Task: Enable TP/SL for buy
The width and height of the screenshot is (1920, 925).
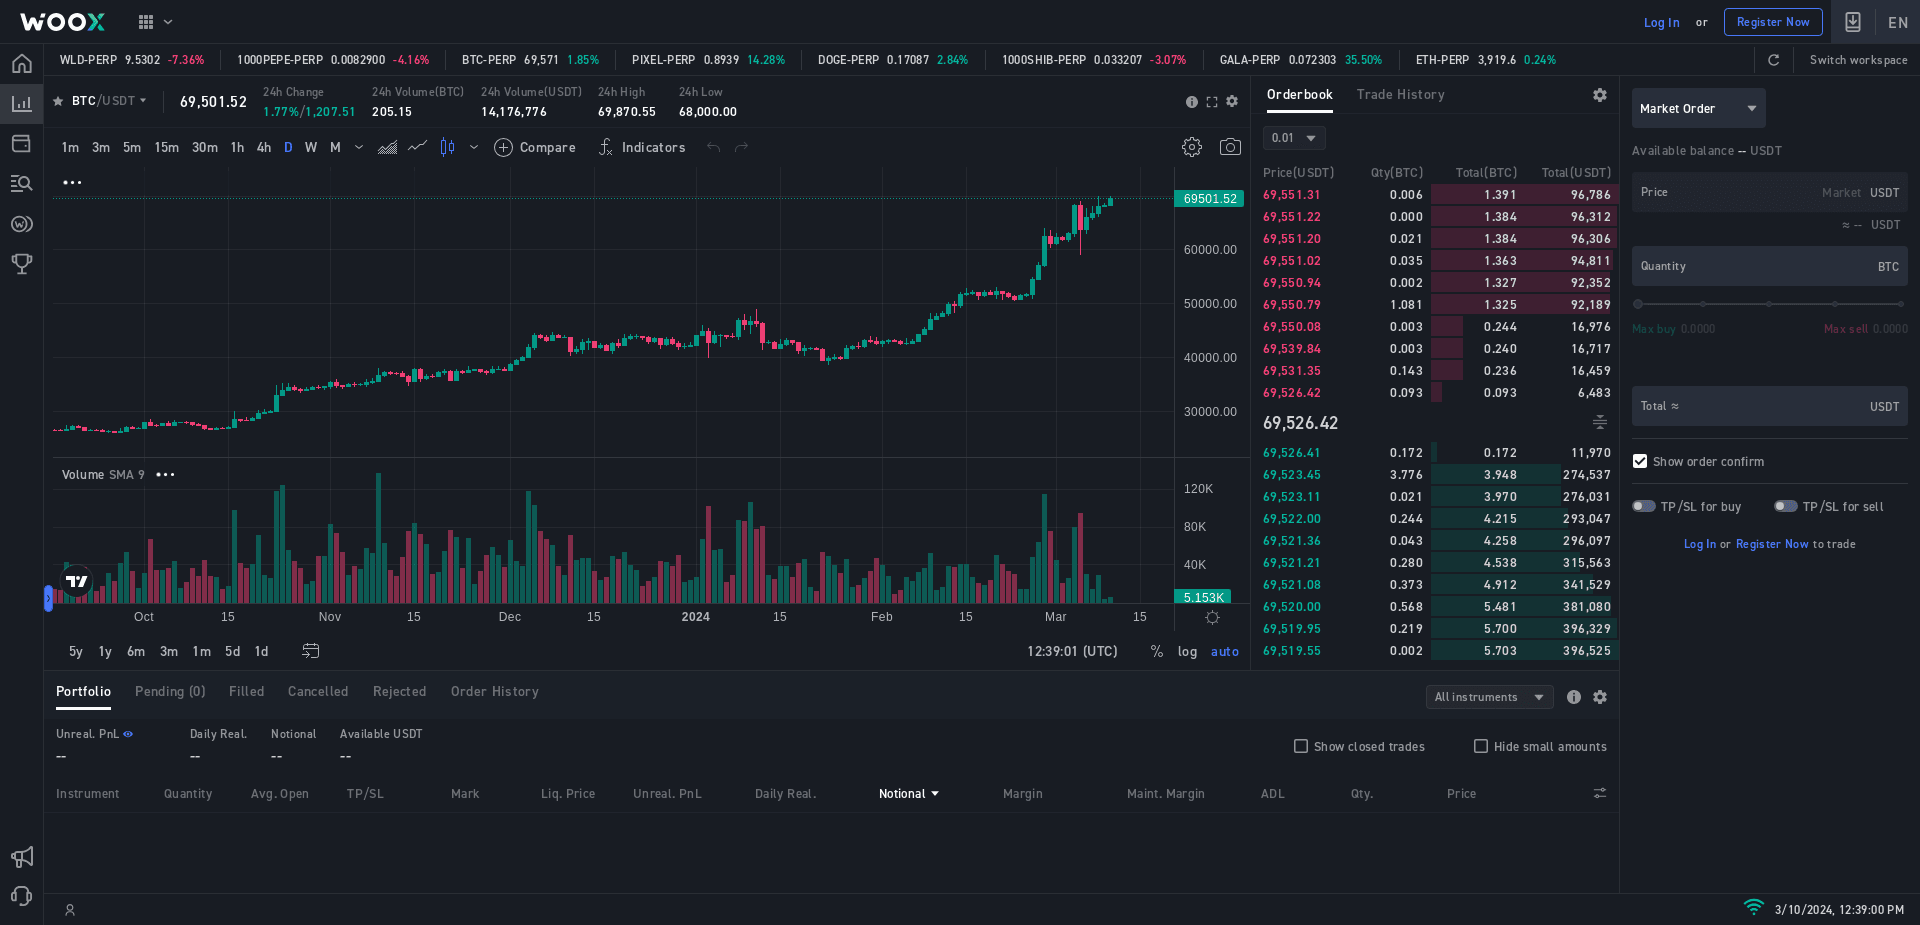Action: coord(1643,506)
